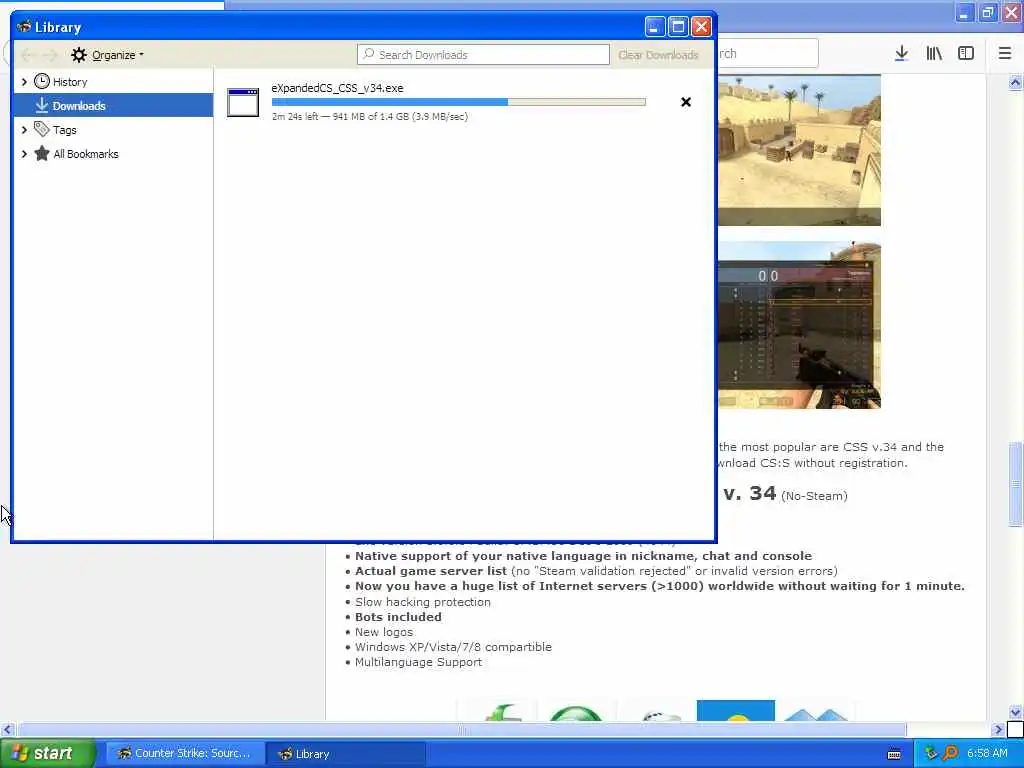
Task: Open the browser hamburger menu
Action: pos(1004,54)
